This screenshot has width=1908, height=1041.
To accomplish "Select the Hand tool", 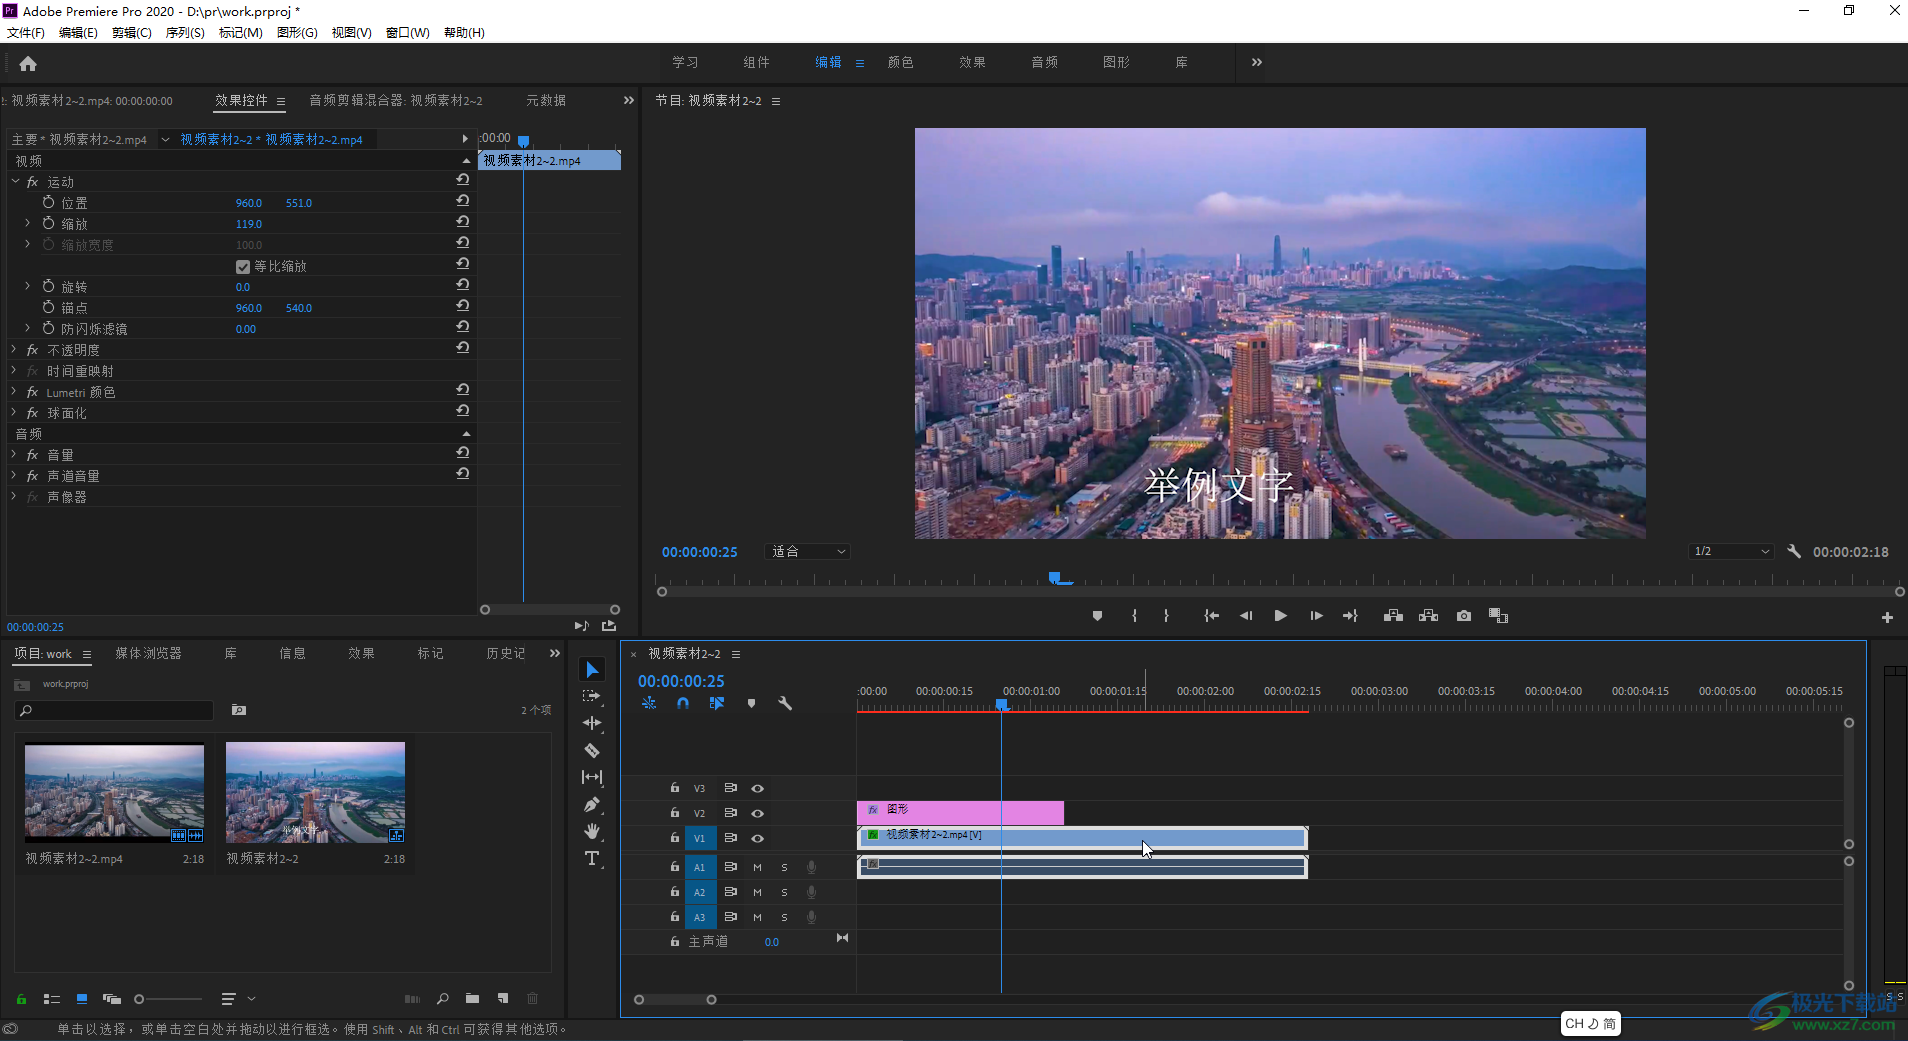I will (592, 831).
